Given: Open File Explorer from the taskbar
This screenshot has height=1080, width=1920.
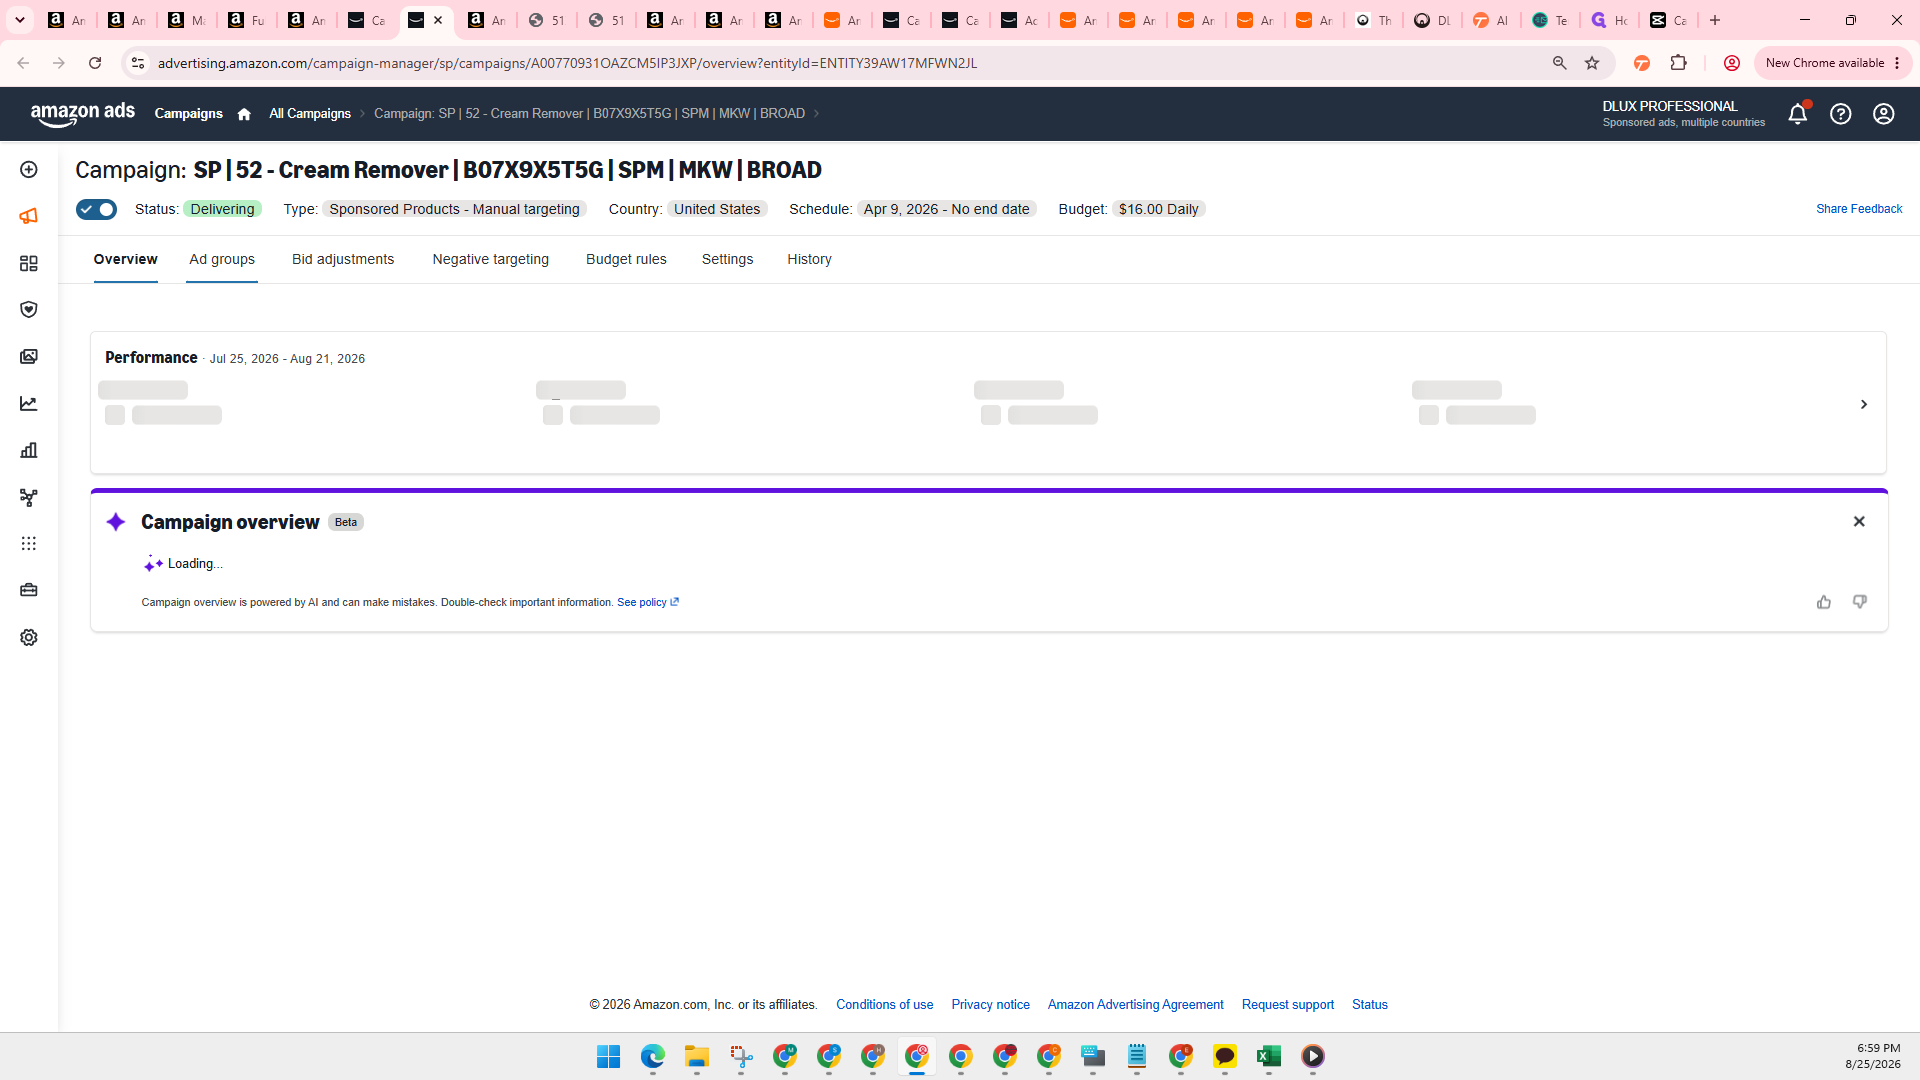Looking at the screenshot, I should coord(697,1056).
